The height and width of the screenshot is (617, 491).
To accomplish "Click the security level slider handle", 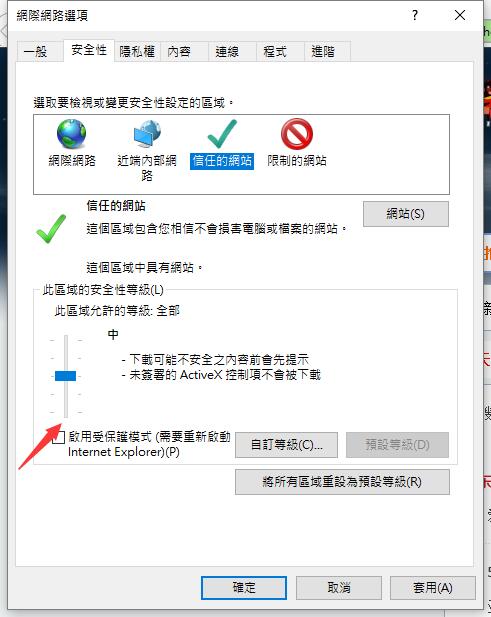I will 65,376.
